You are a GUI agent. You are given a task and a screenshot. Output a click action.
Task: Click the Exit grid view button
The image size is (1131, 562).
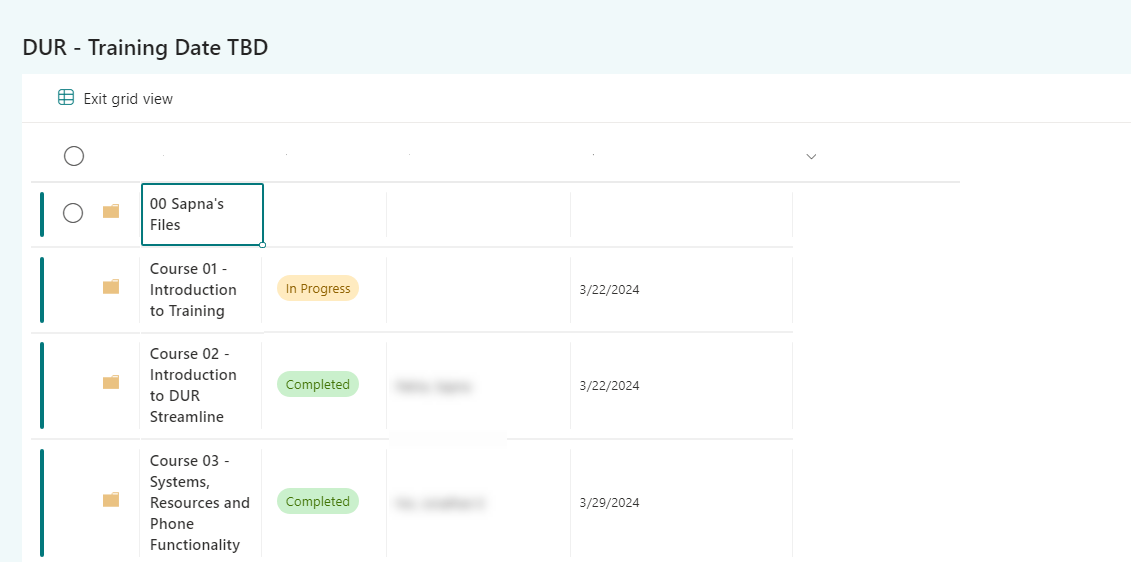pyautogui.click(x=115, y=99)
